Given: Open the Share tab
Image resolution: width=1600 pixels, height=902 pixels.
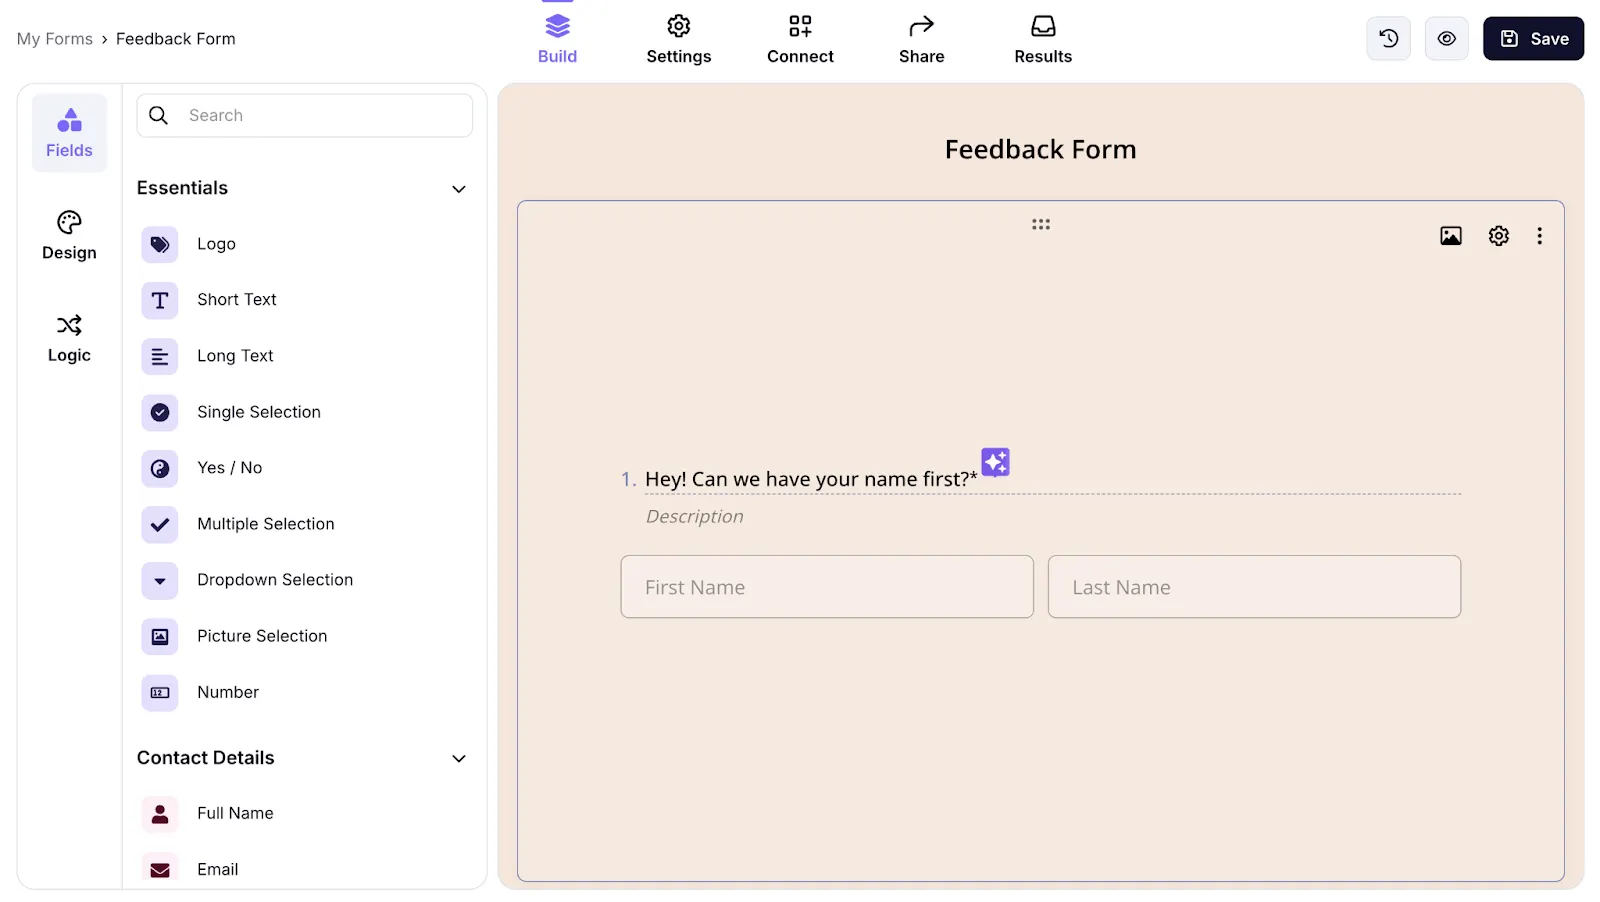Looking at the screenshot, I should (921, 38).
